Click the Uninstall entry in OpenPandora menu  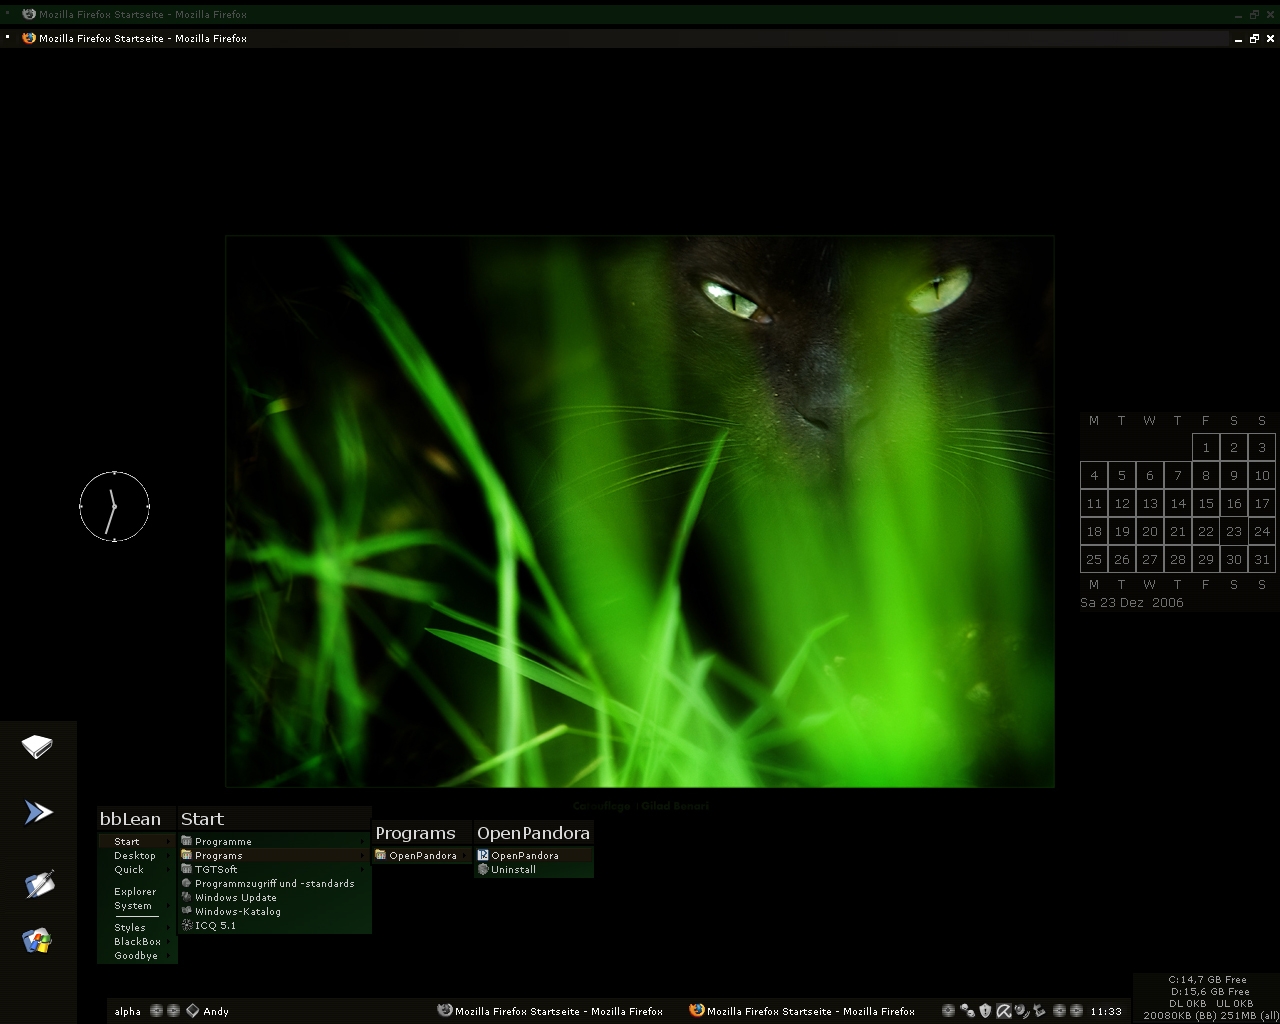pyautogui.click(x=513, y=869)
